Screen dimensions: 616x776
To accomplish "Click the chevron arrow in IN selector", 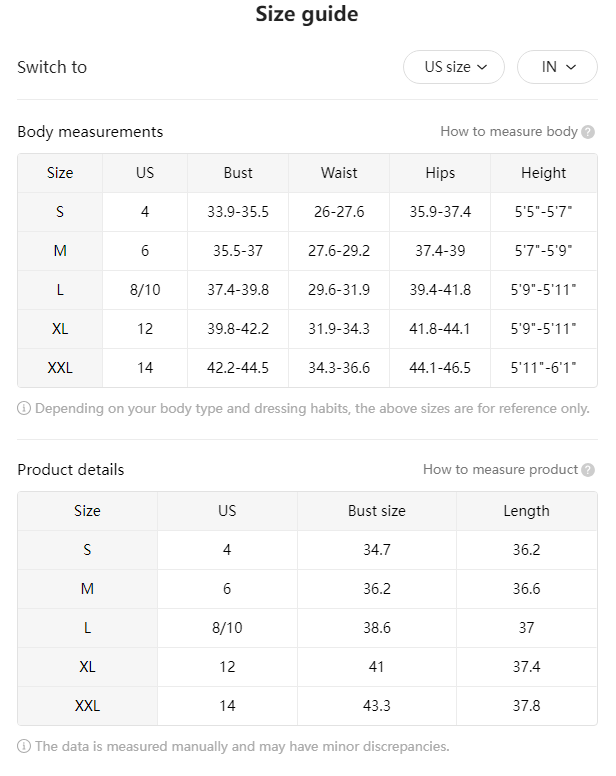I will 571,67.
